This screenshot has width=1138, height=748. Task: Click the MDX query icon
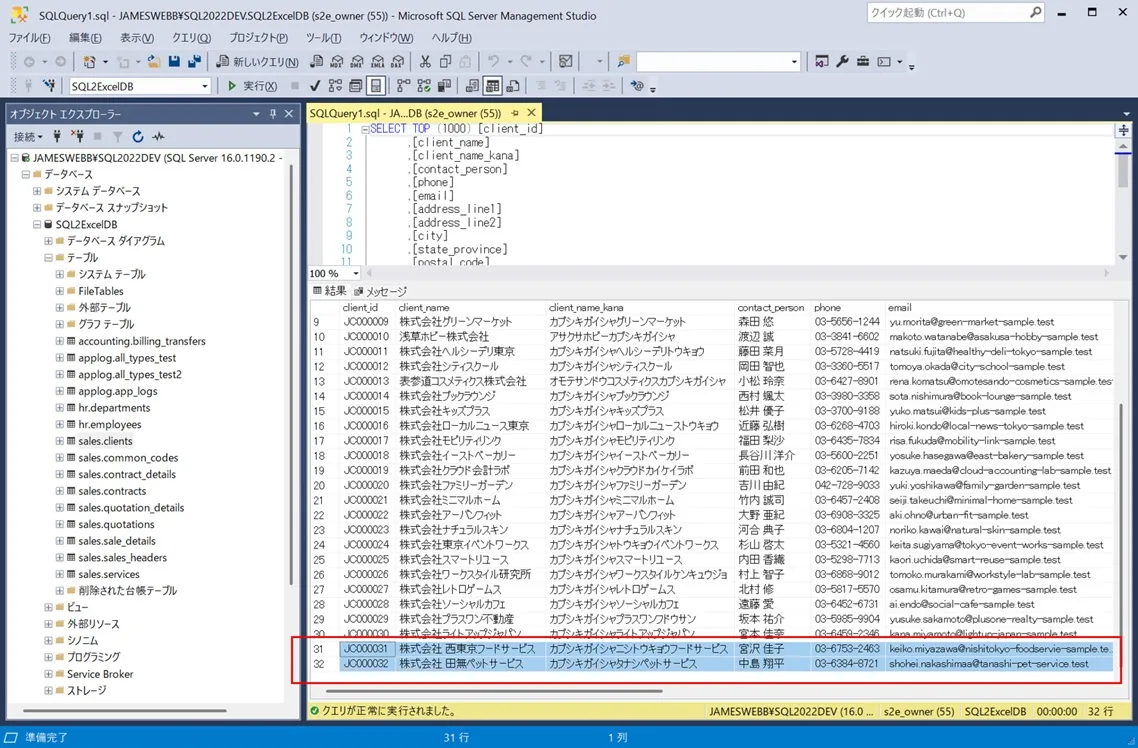[x=337, y=62]
